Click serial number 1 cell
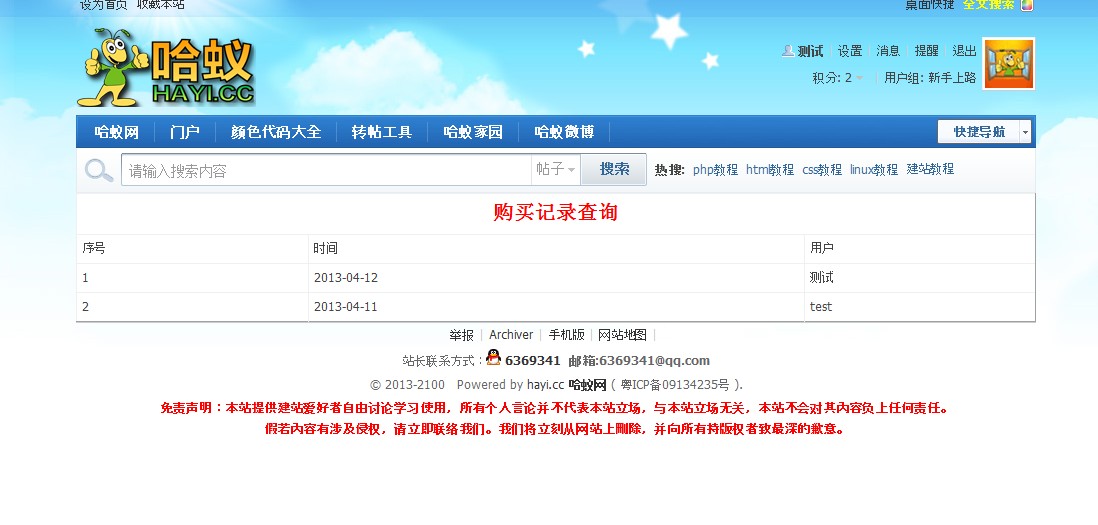 (85, 278)
